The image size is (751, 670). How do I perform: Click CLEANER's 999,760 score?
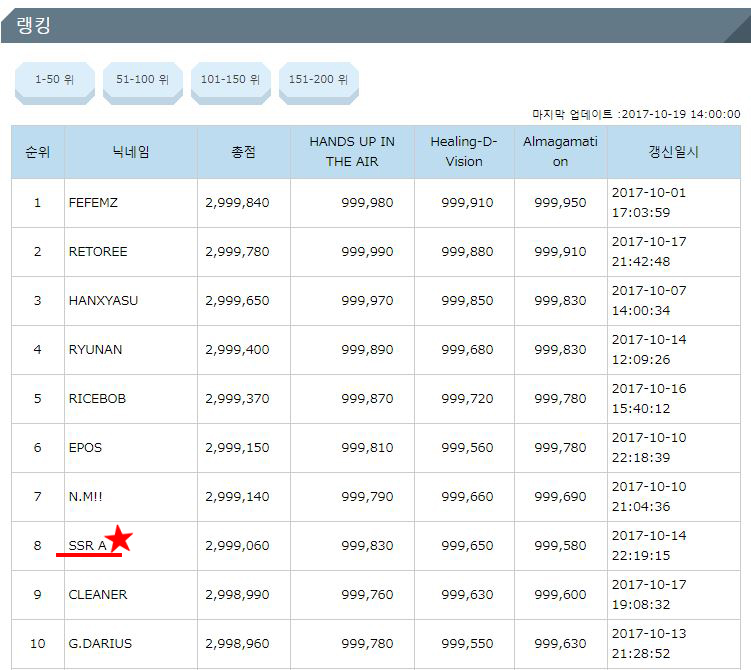(367, 595)
